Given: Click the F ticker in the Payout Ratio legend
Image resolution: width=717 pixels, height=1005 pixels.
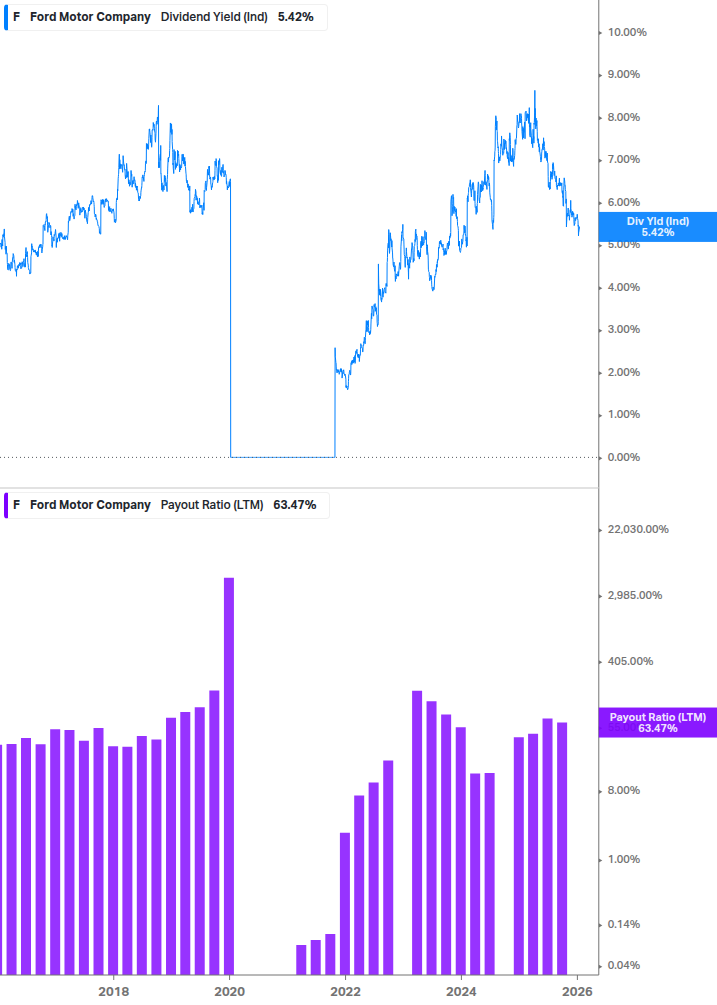Looking at the screenshot, I should coord(17,505).
